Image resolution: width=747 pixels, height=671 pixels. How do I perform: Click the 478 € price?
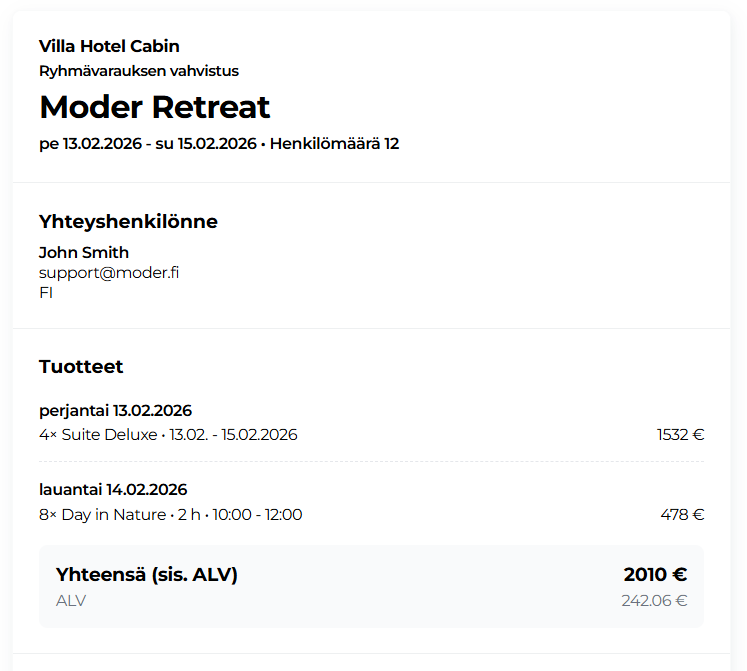[x=682, y=515]
